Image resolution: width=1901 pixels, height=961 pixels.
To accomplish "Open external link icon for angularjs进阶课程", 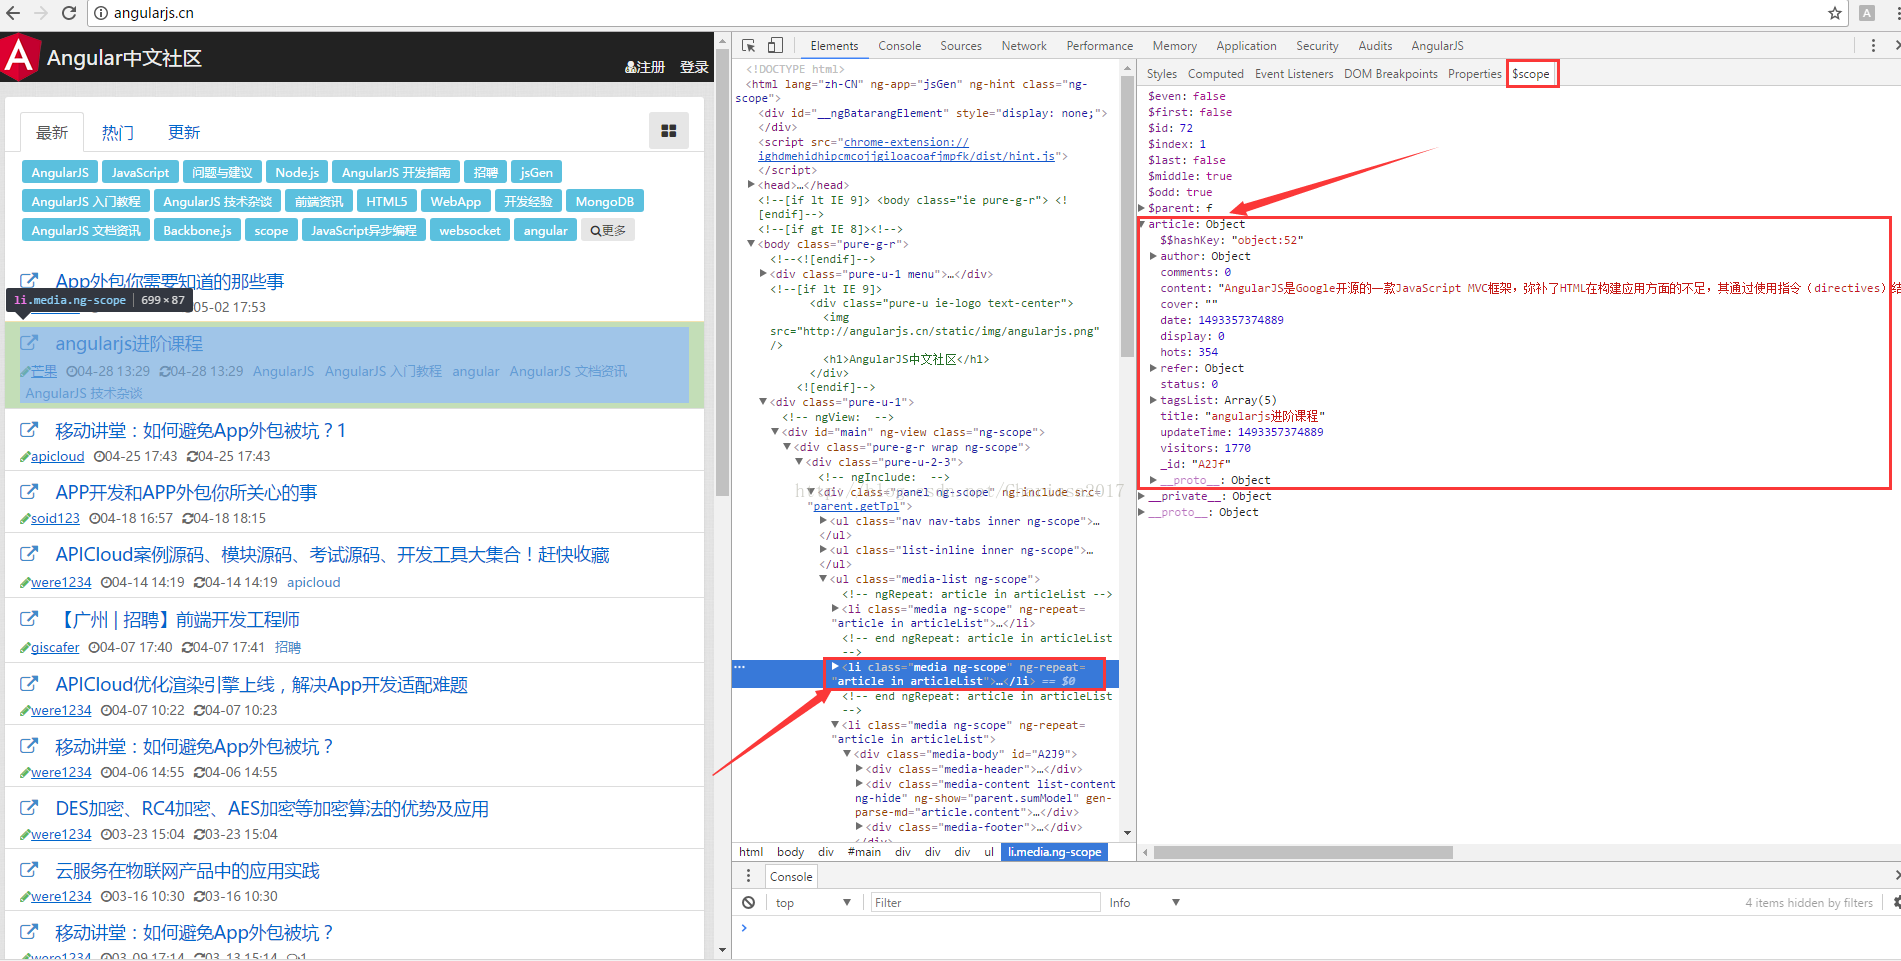I will click(x=30, y=343).
